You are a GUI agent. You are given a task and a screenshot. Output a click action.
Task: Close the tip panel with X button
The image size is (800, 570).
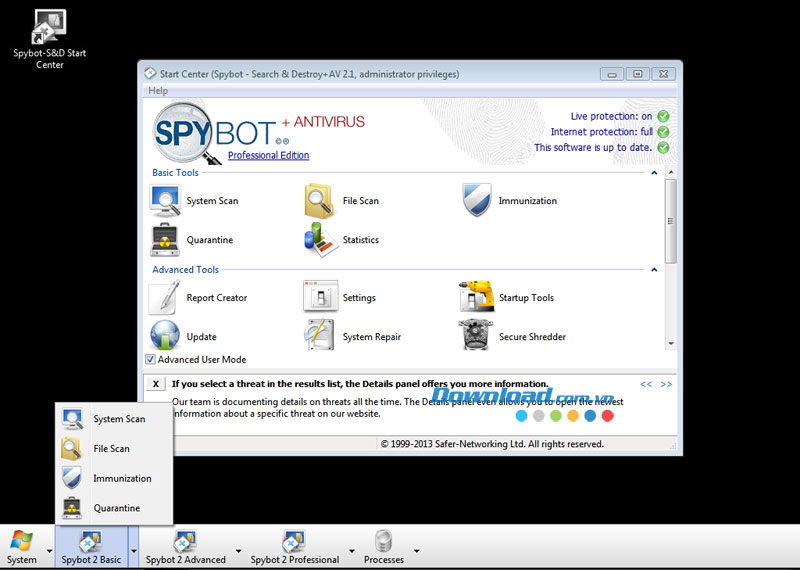(155, 384)
